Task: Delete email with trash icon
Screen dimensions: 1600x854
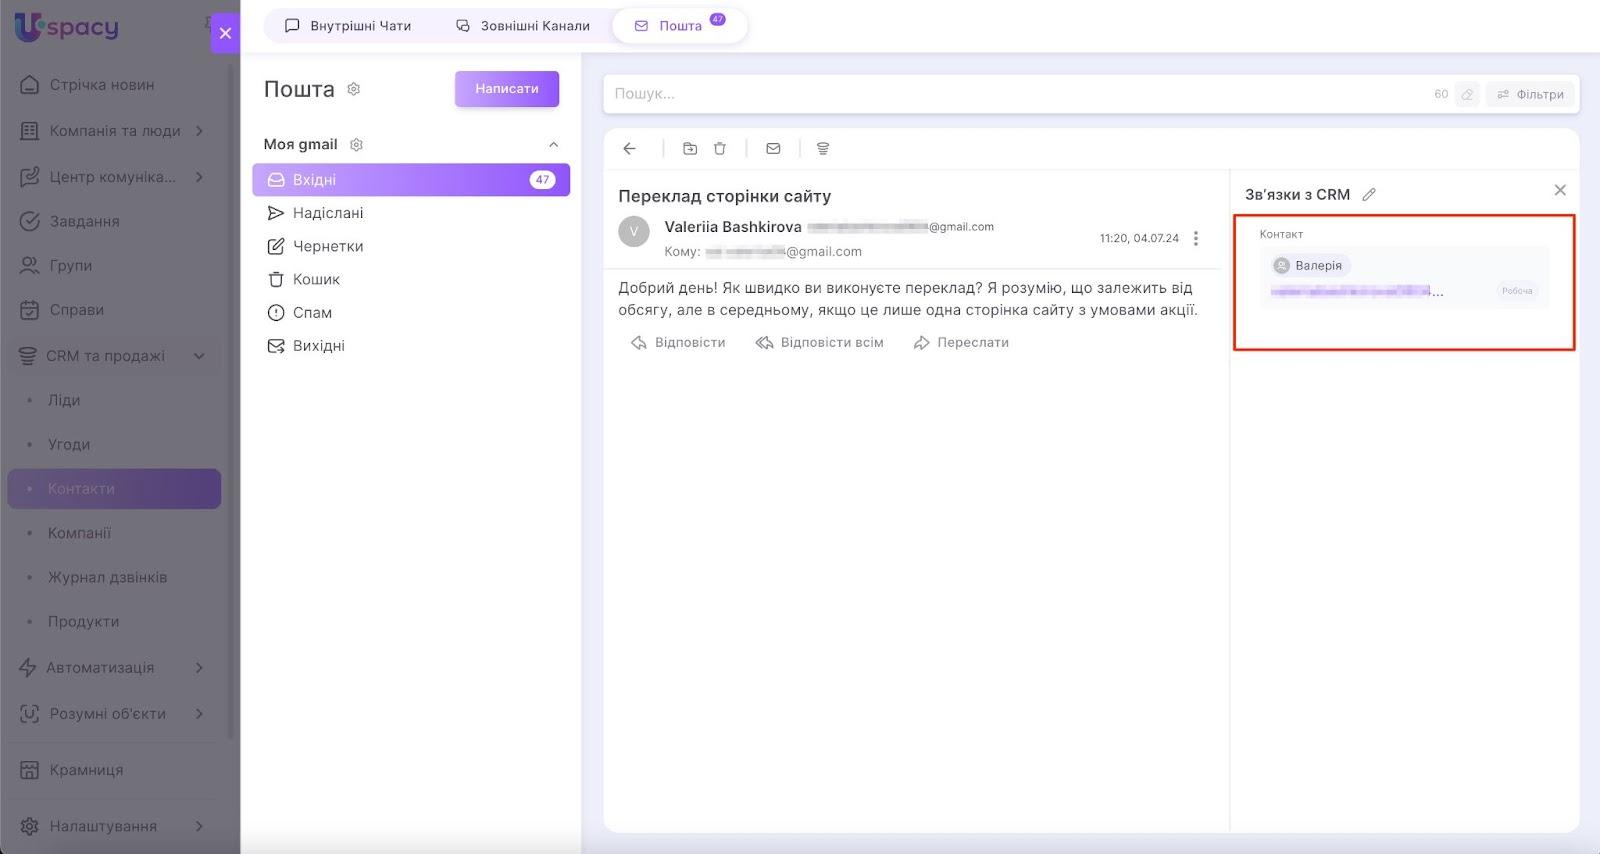Action: 719,148
